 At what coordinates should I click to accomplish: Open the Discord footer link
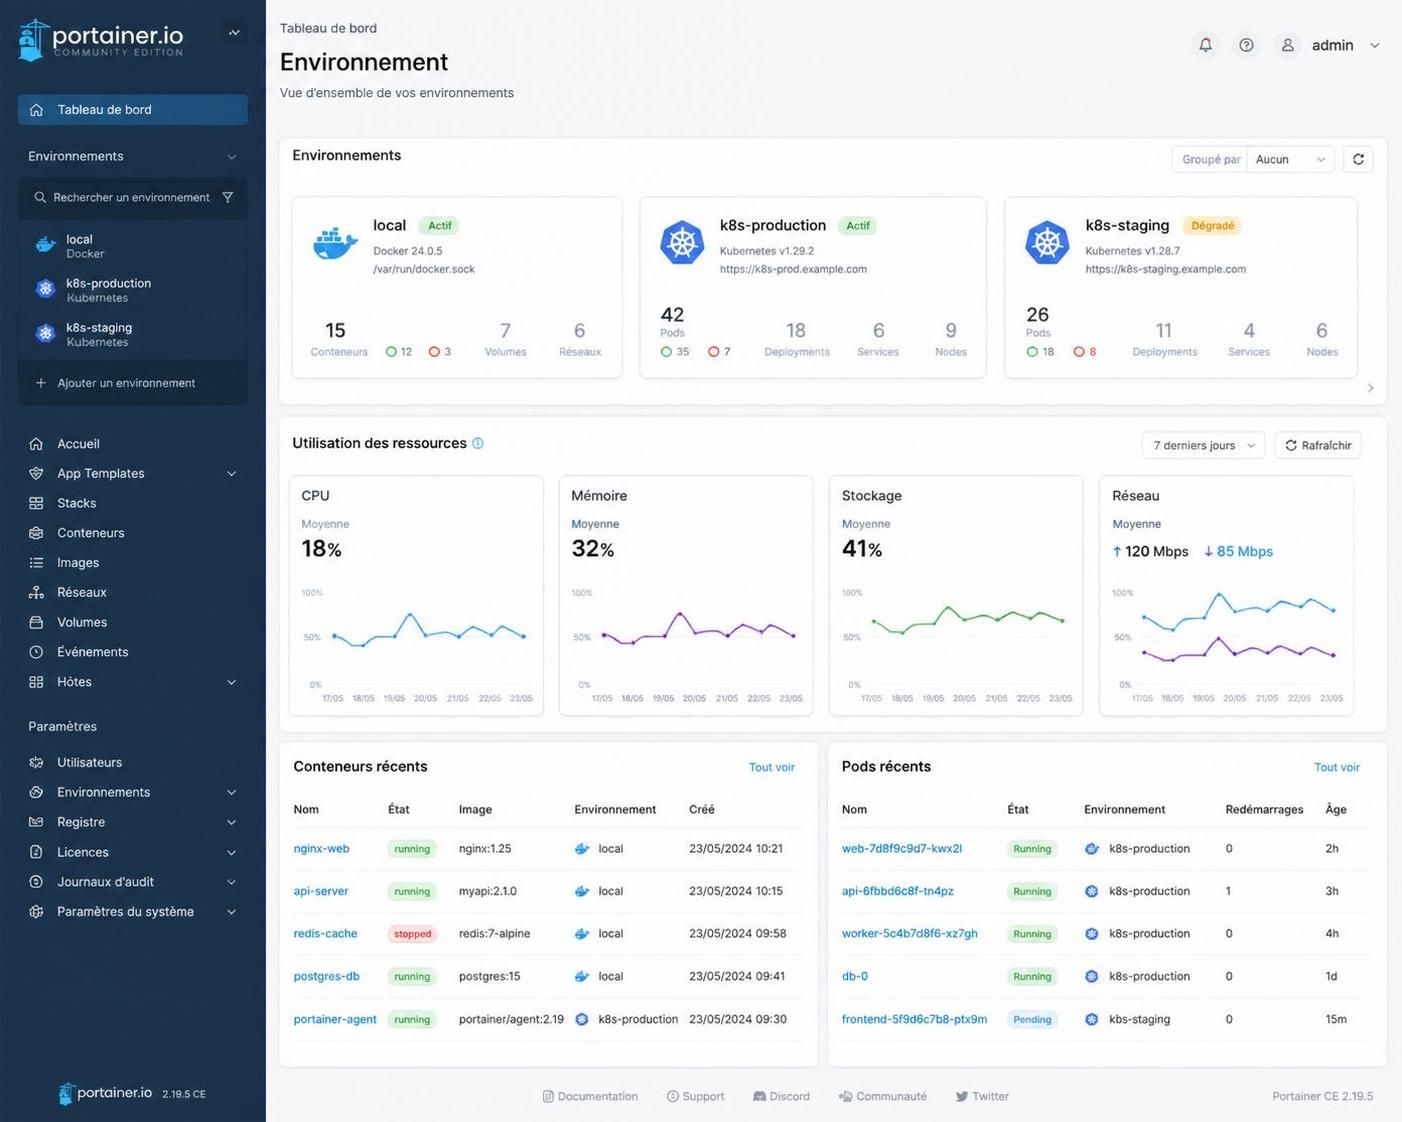[781, 1097]
